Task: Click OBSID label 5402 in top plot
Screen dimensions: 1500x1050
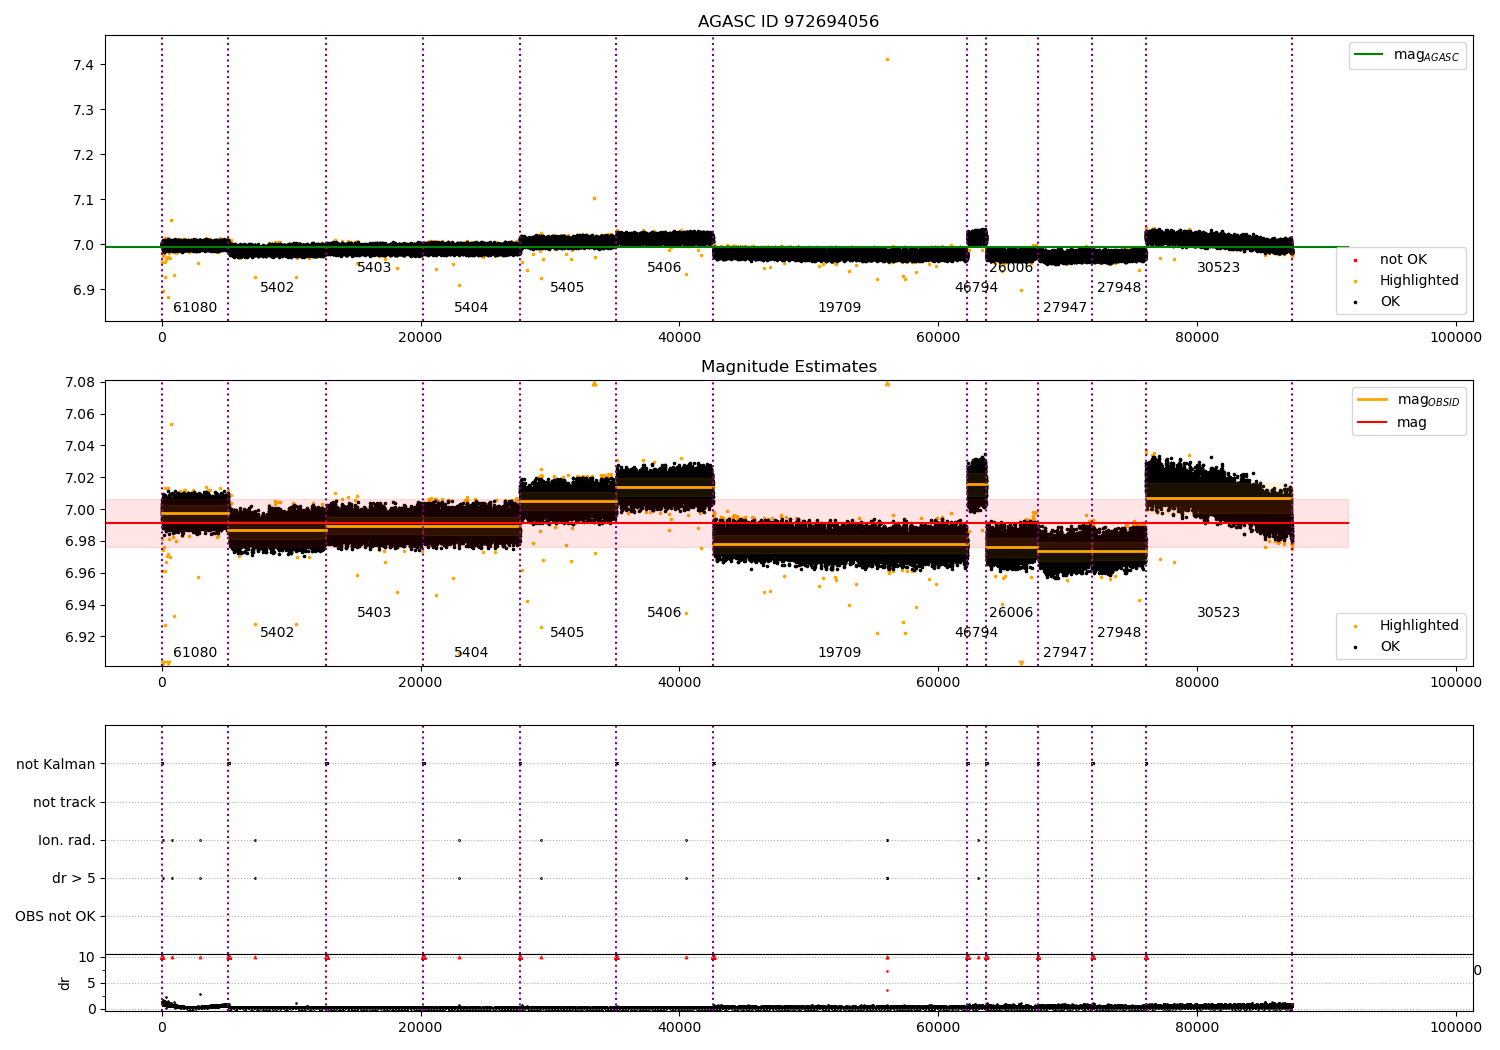Action: [x=277, y=287]
